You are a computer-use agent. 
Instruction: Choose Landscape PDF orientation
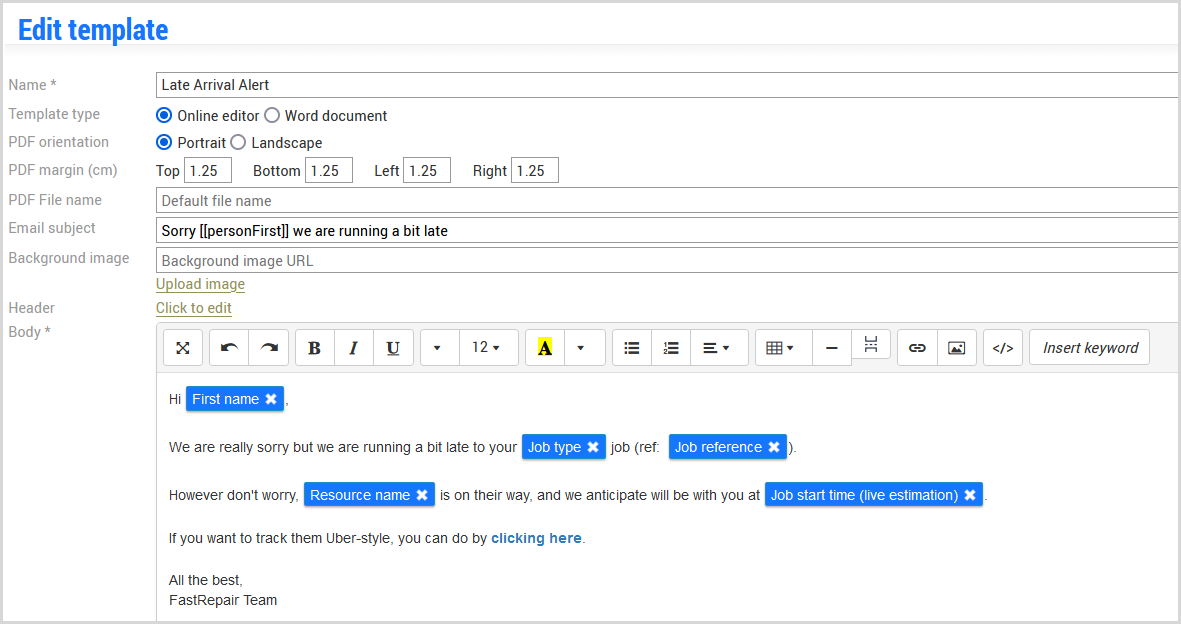(x=238, y=143)
